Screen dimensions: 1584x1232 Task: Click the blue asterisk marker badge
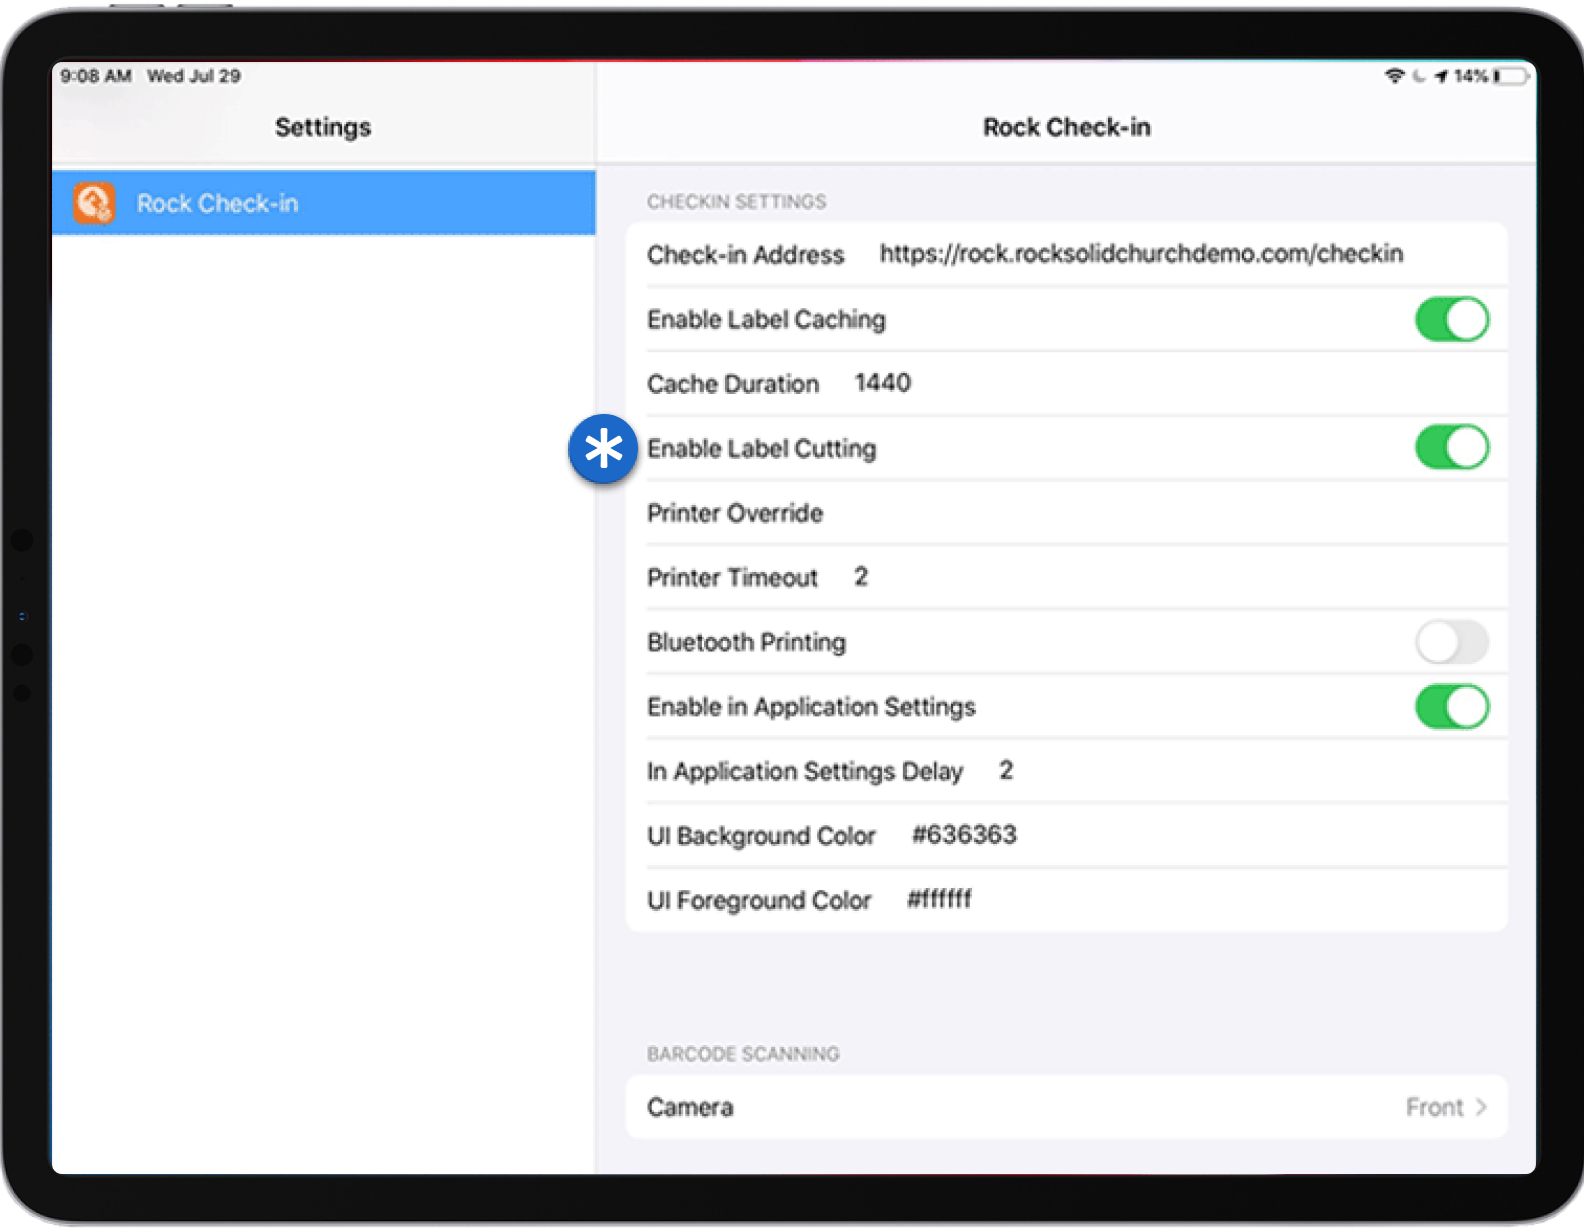[603, 449]
